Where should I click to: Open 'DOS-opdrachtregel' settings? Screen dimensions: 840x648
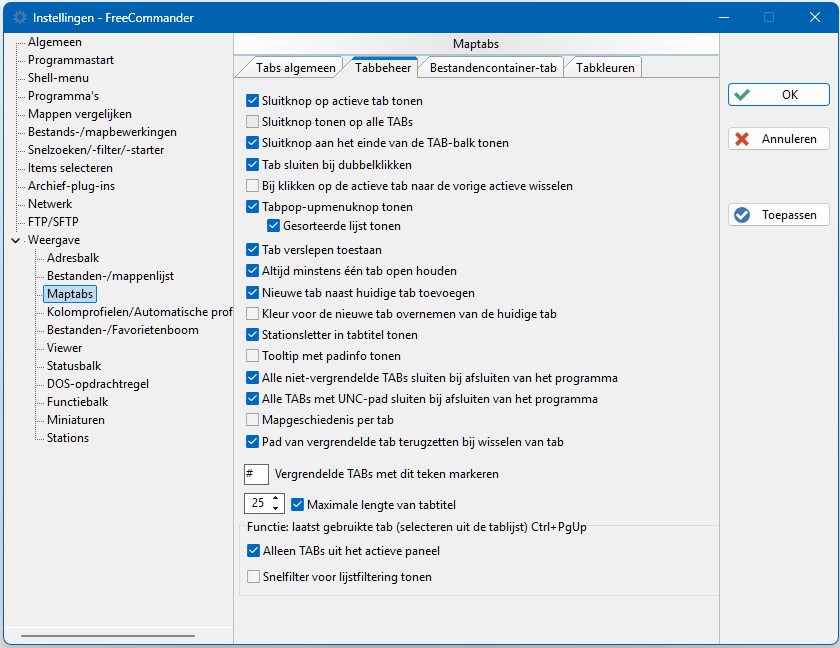(x=98, y=385)
